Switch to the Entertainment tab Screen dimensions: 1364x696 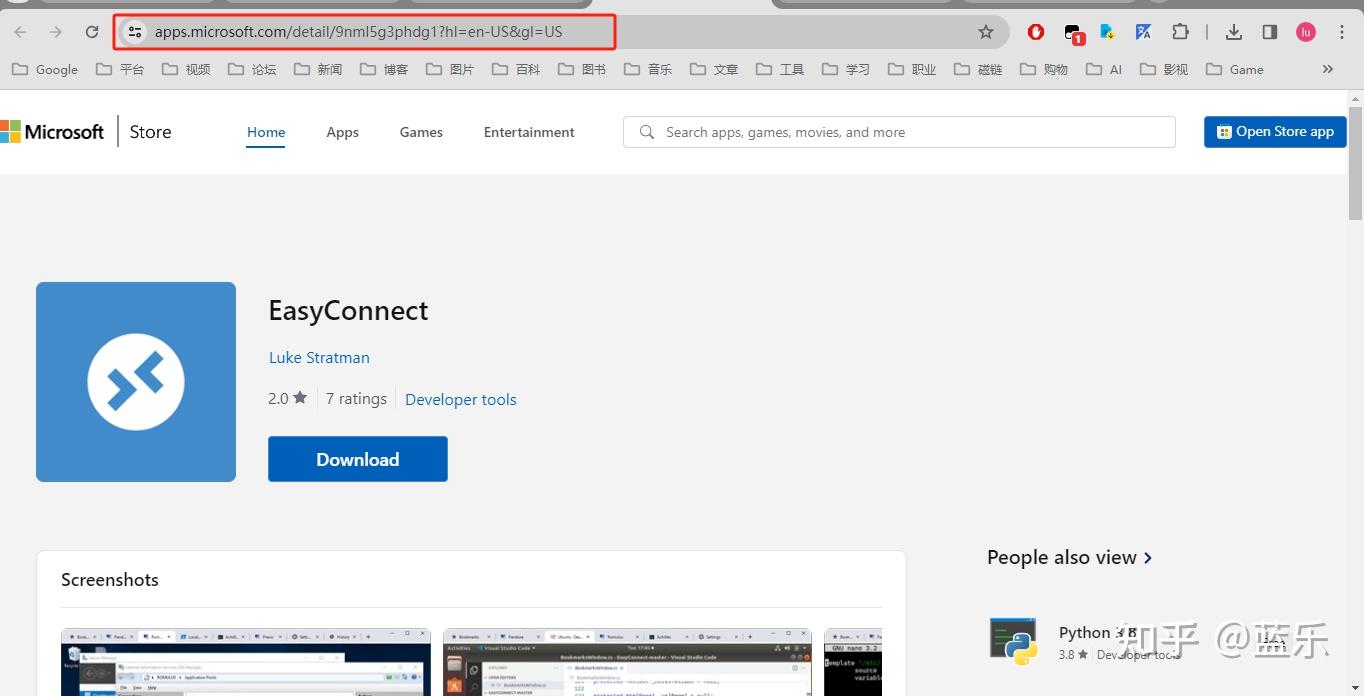[x=528, y=131]
